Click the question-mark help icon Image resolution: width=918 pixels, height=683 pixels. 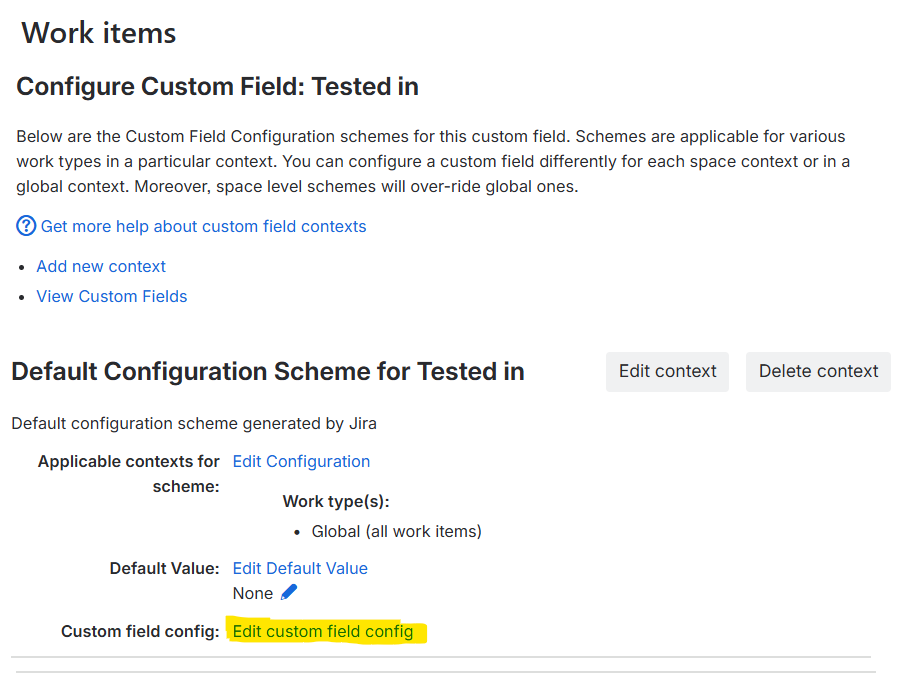[26, 226]
